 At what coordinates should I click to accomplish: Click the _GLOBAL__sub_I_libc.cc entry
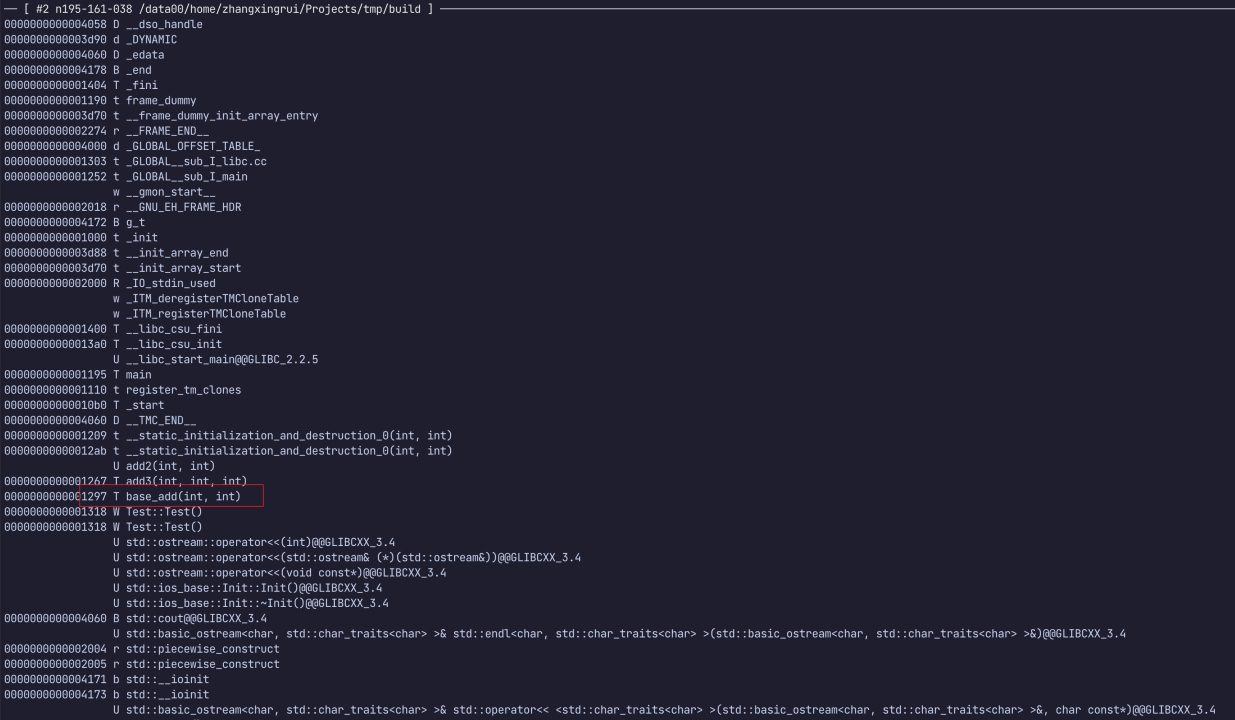pyautogui.click(x=196, y=161)
